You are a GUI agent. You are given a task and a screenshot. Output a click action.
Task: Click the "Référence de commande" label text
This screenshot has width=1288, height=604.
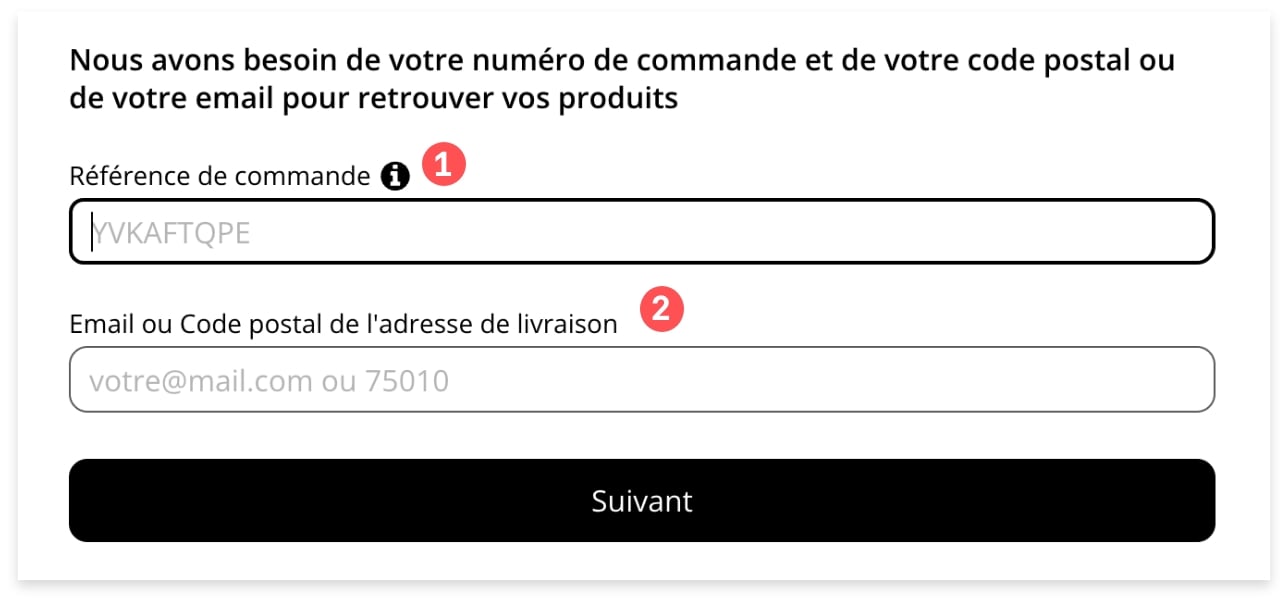click(x=219, y=177)
